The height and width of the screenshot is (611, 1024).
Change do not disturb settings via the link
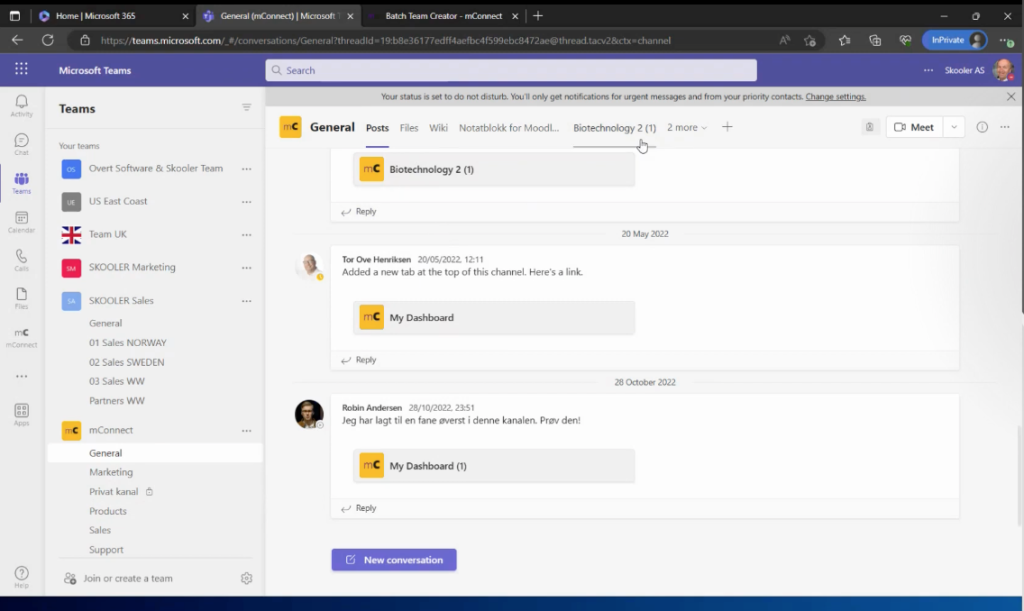point(837,96)
